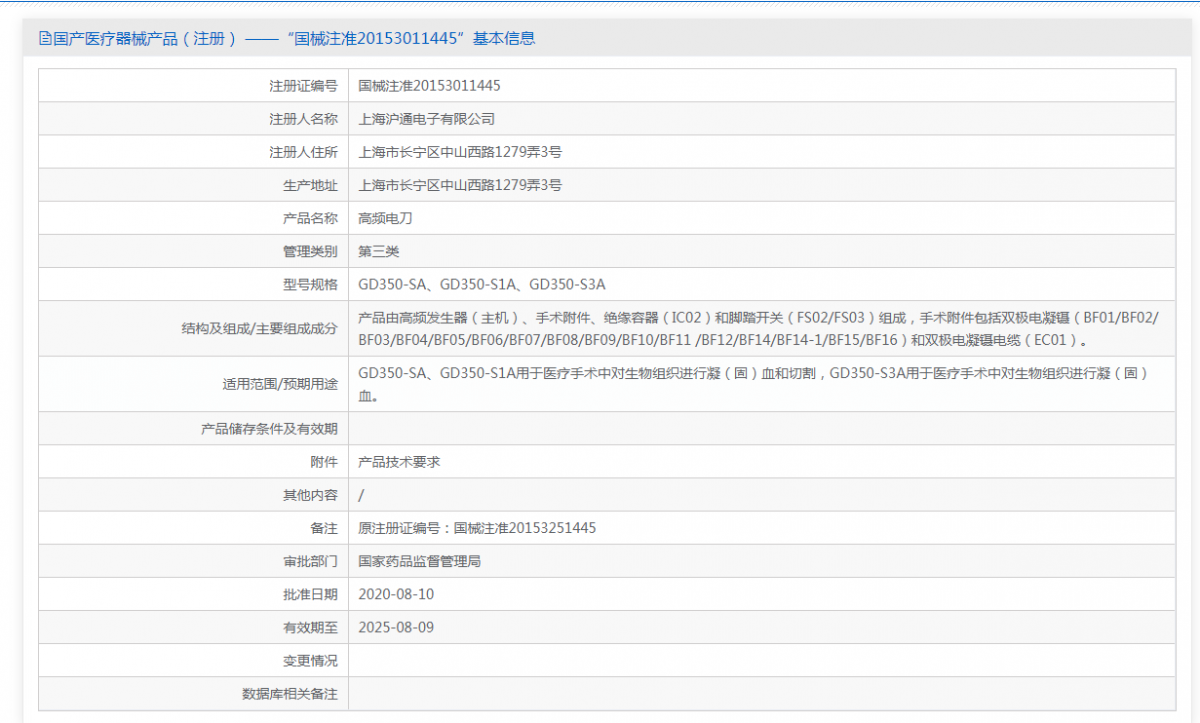Select the 适用范围/预期用途 row label
This screenshot has width=1200, height=723.
click(280, 384)
